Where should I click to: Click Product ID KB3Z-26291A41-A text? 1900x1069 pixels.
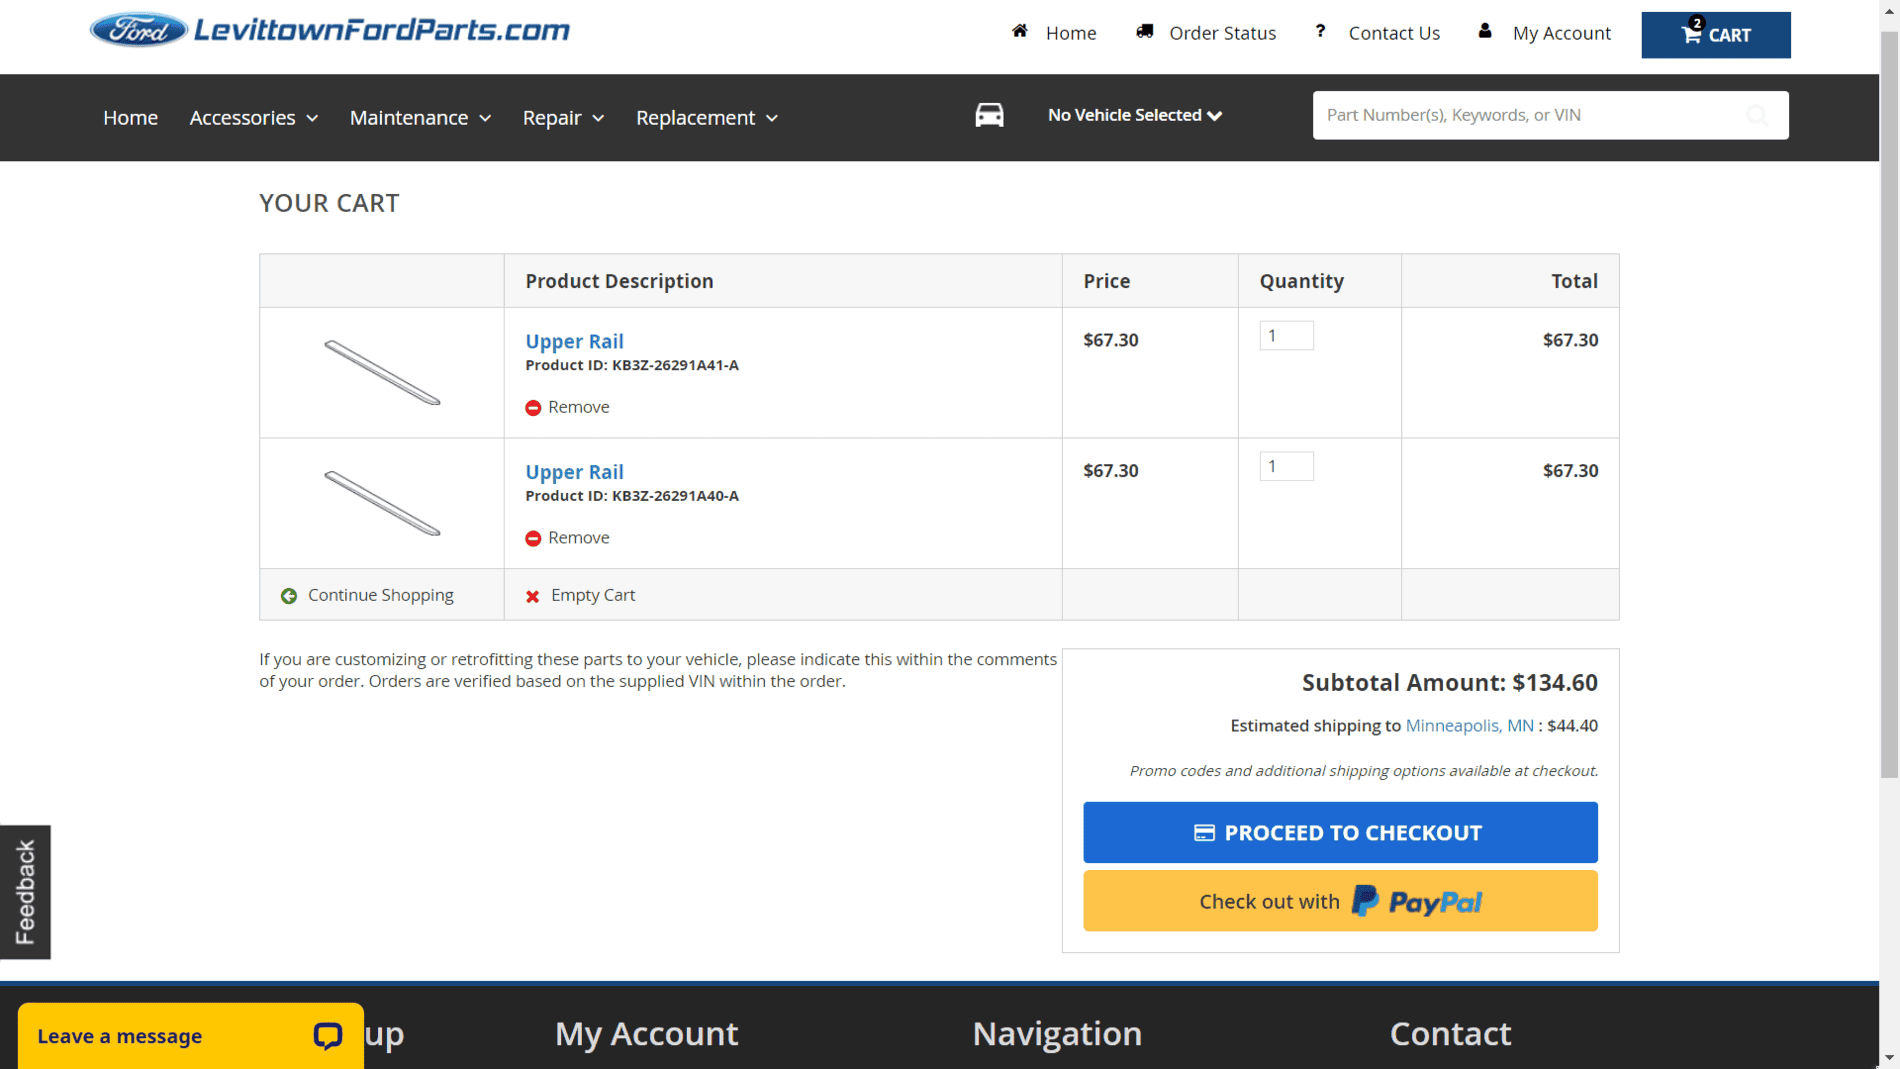632,366
